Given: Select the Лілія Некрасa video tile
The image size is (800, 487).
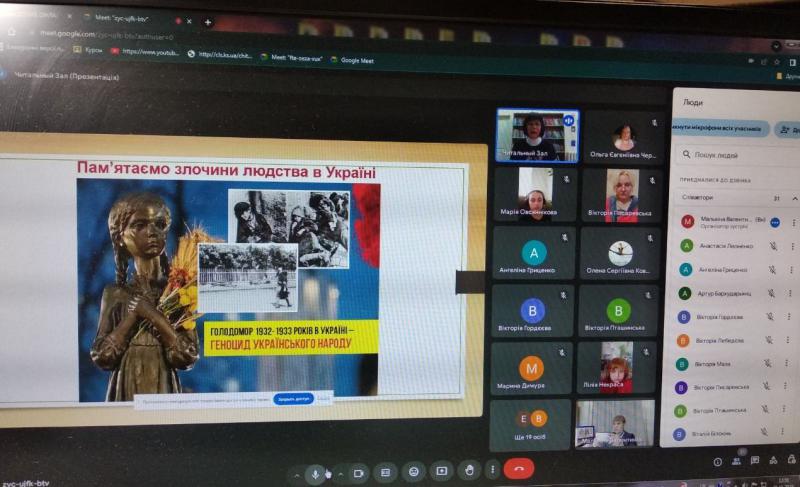Looking at the screenshot, I should 616,367.
